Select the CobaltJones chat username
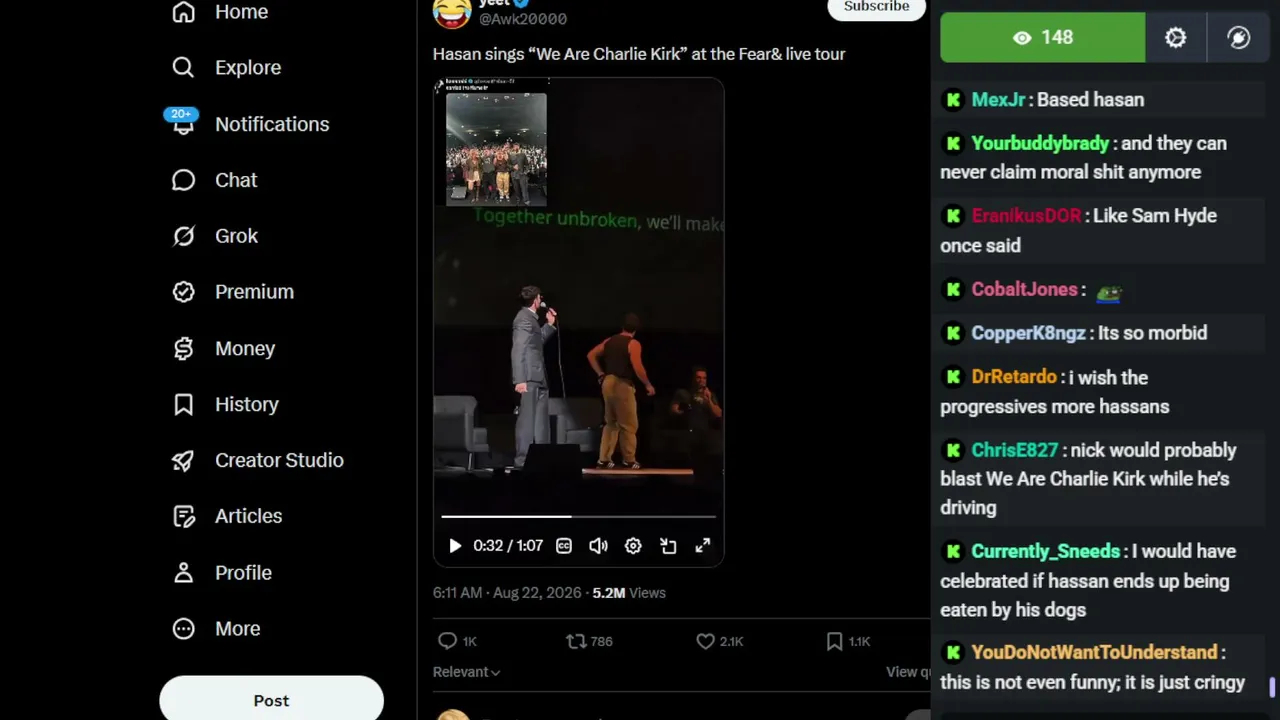The image size is (1280, 720). [x=1024, y=290]
